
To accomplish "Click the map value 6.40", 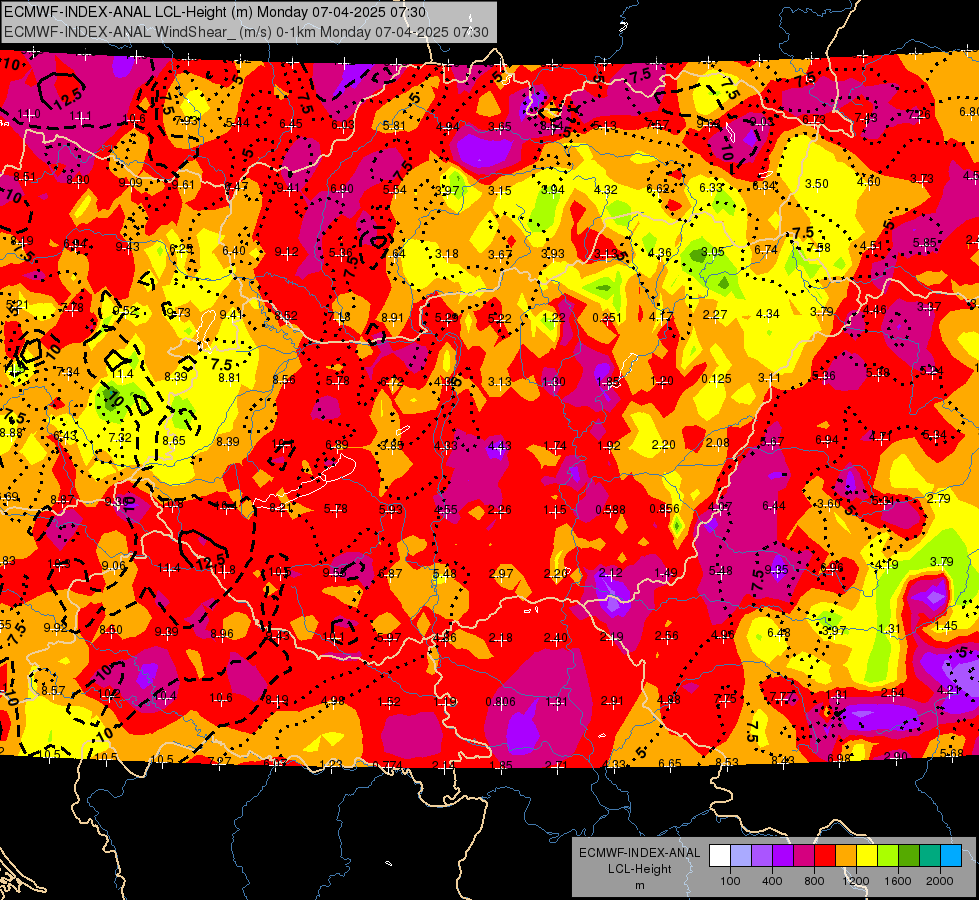I will (x=234, y=251).
